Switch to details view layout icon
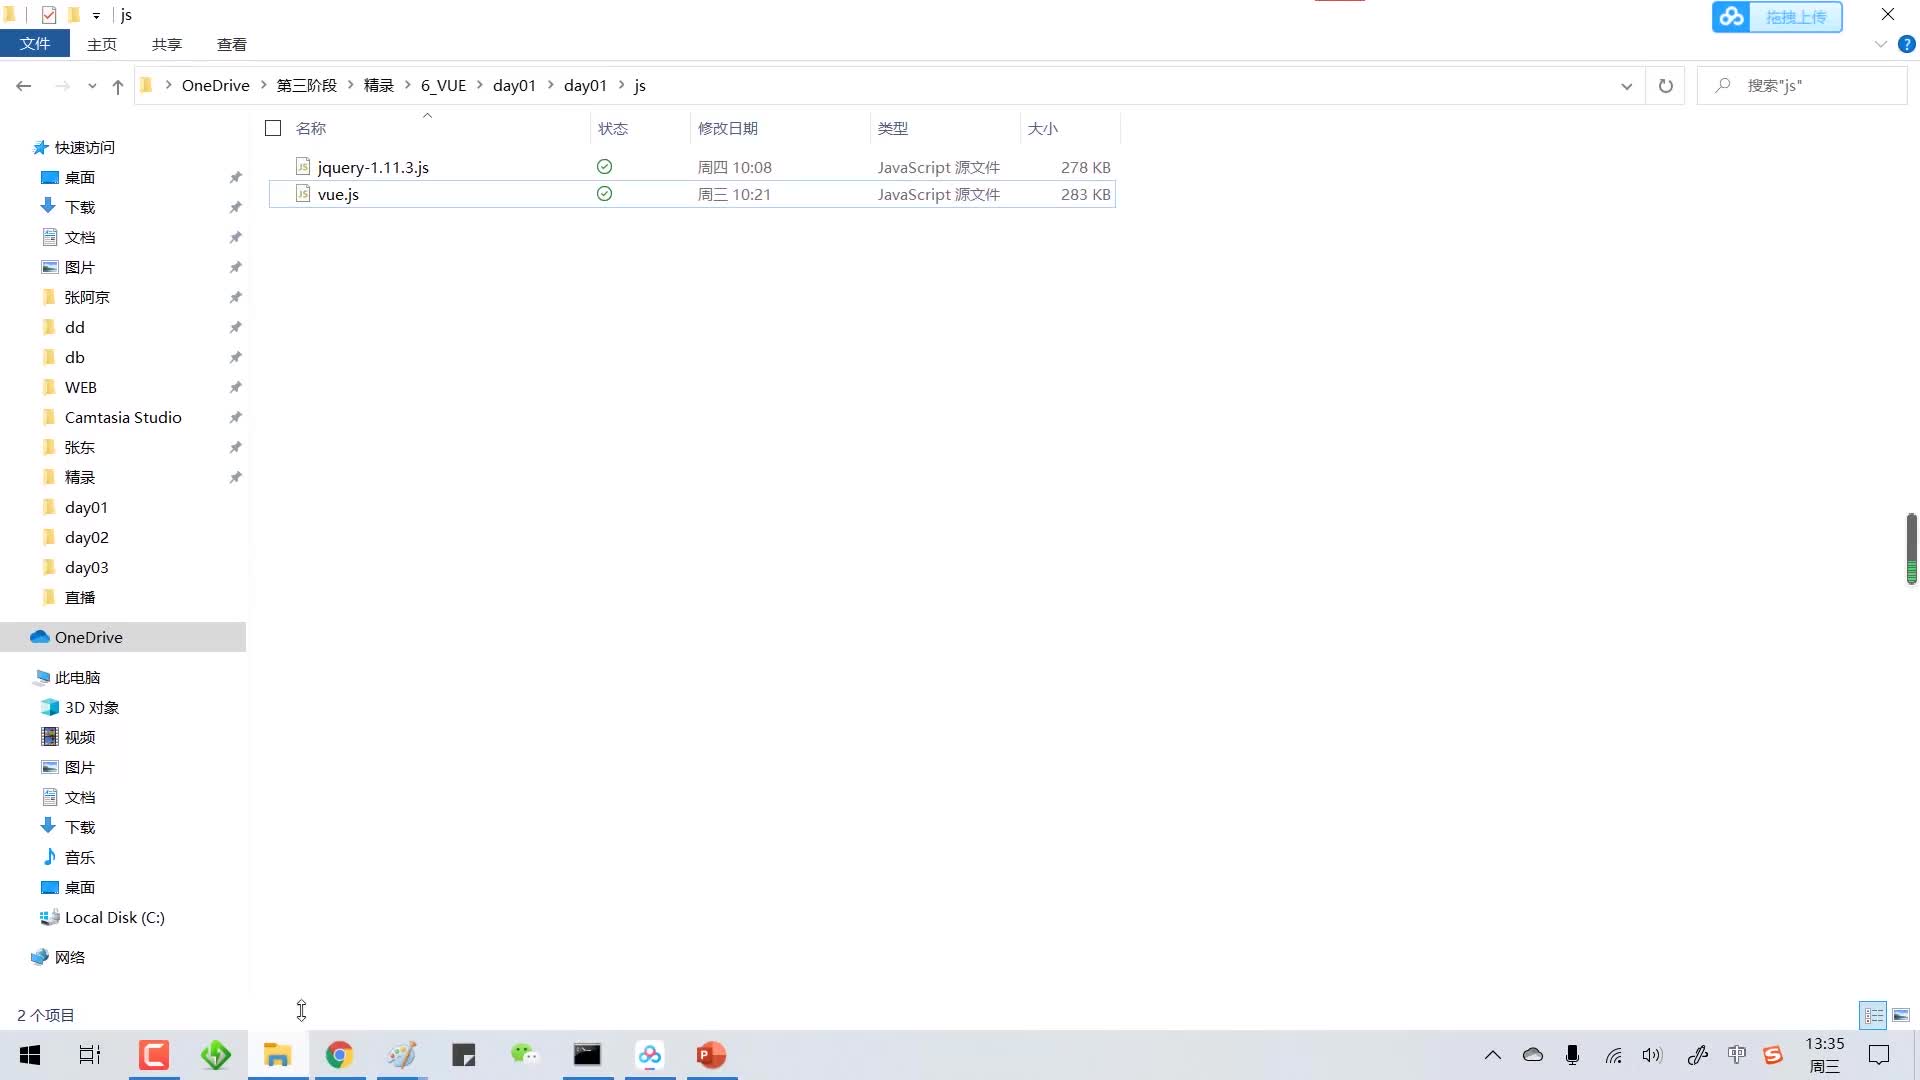Screen dimensions: 1920x1080 (x=1873, y=1015)
